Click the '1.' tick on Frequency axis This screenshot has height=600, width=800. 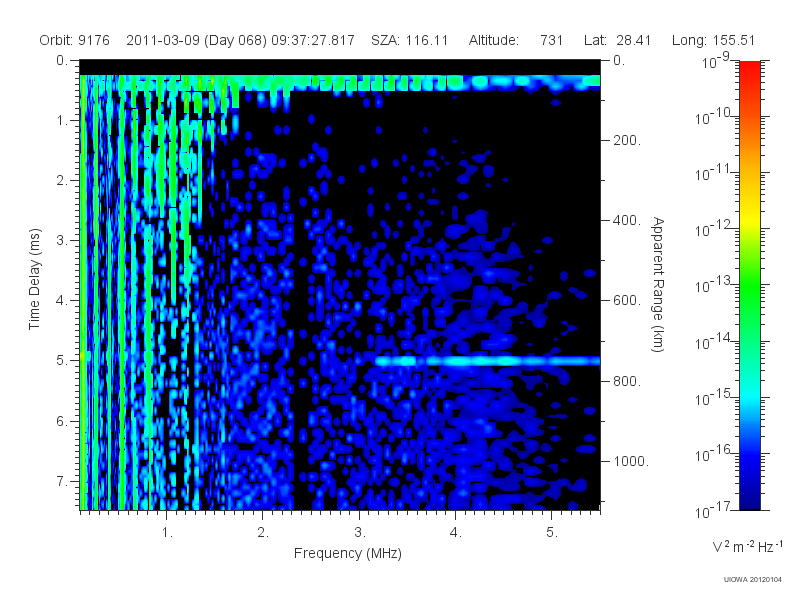[167, 533]
